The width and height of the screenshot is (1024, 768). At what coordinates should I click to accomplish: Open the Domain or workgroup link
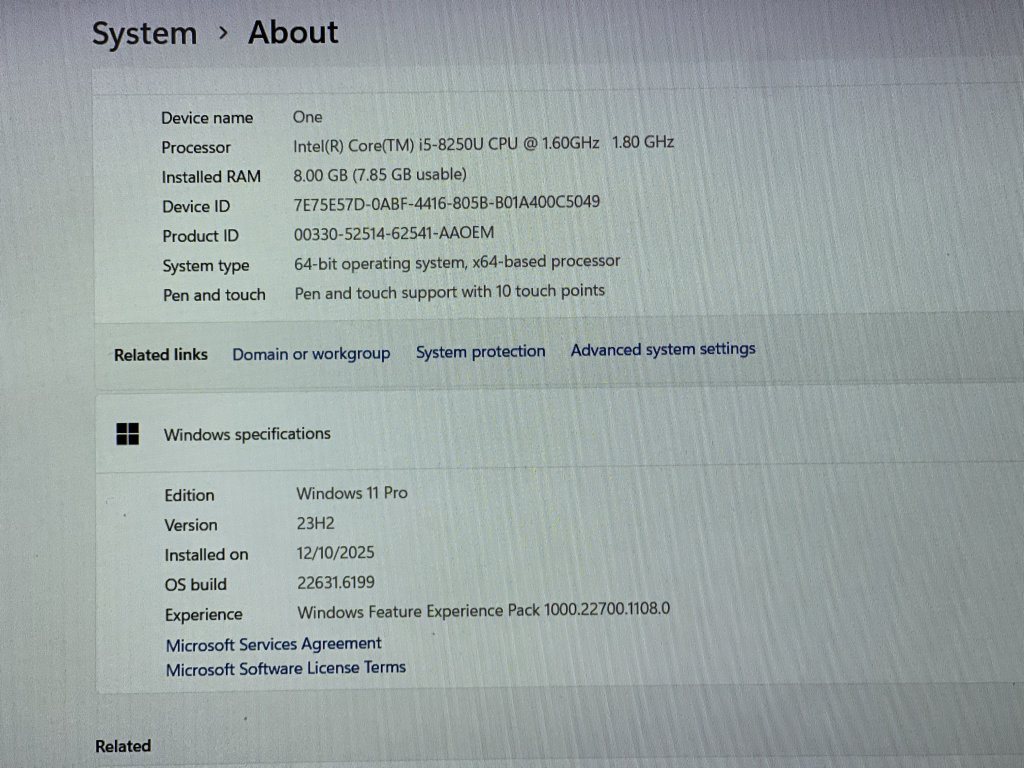(311, 354)
